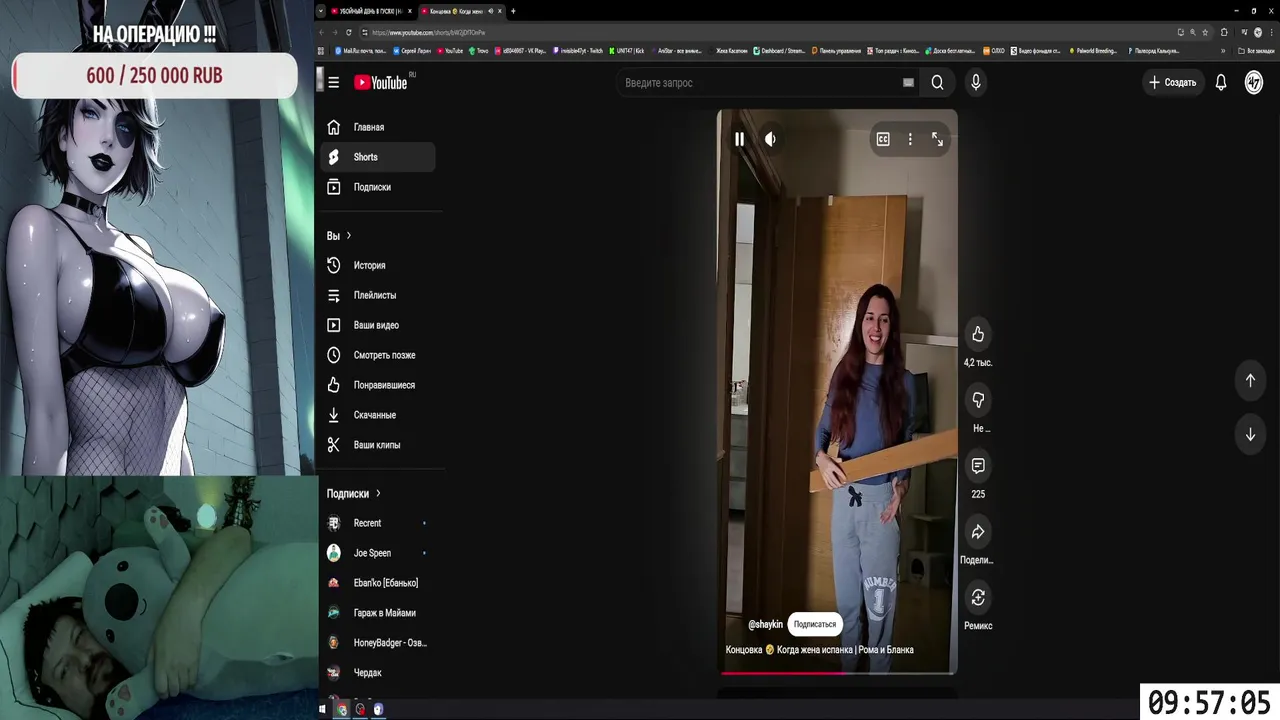Expand the Short to fullscreen
The height and width of the screenshot is (720, 1280).
(x=937, y=140)
